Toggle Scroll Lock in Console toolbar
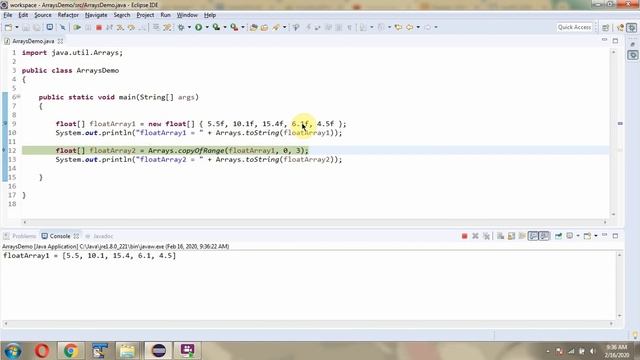Screen dimensions: 640x360 click(511, 236)
